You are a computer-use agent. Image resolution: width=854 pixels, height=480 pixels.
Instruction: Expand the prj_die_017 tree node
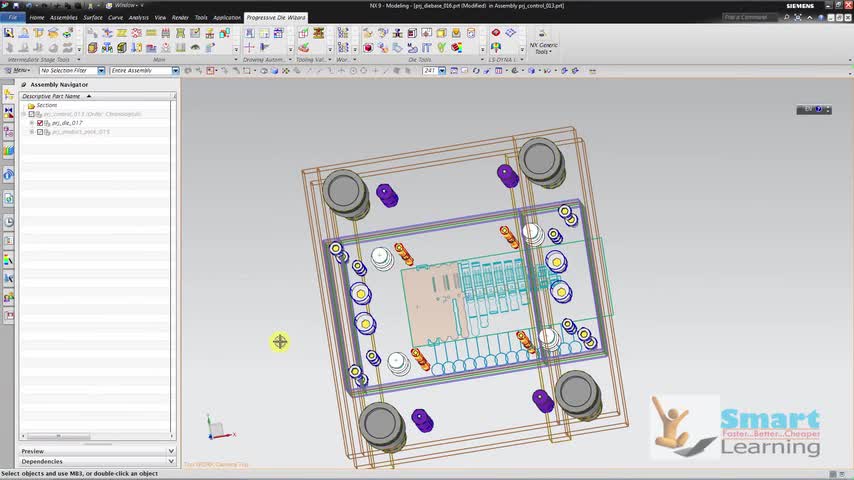[32, 123]
